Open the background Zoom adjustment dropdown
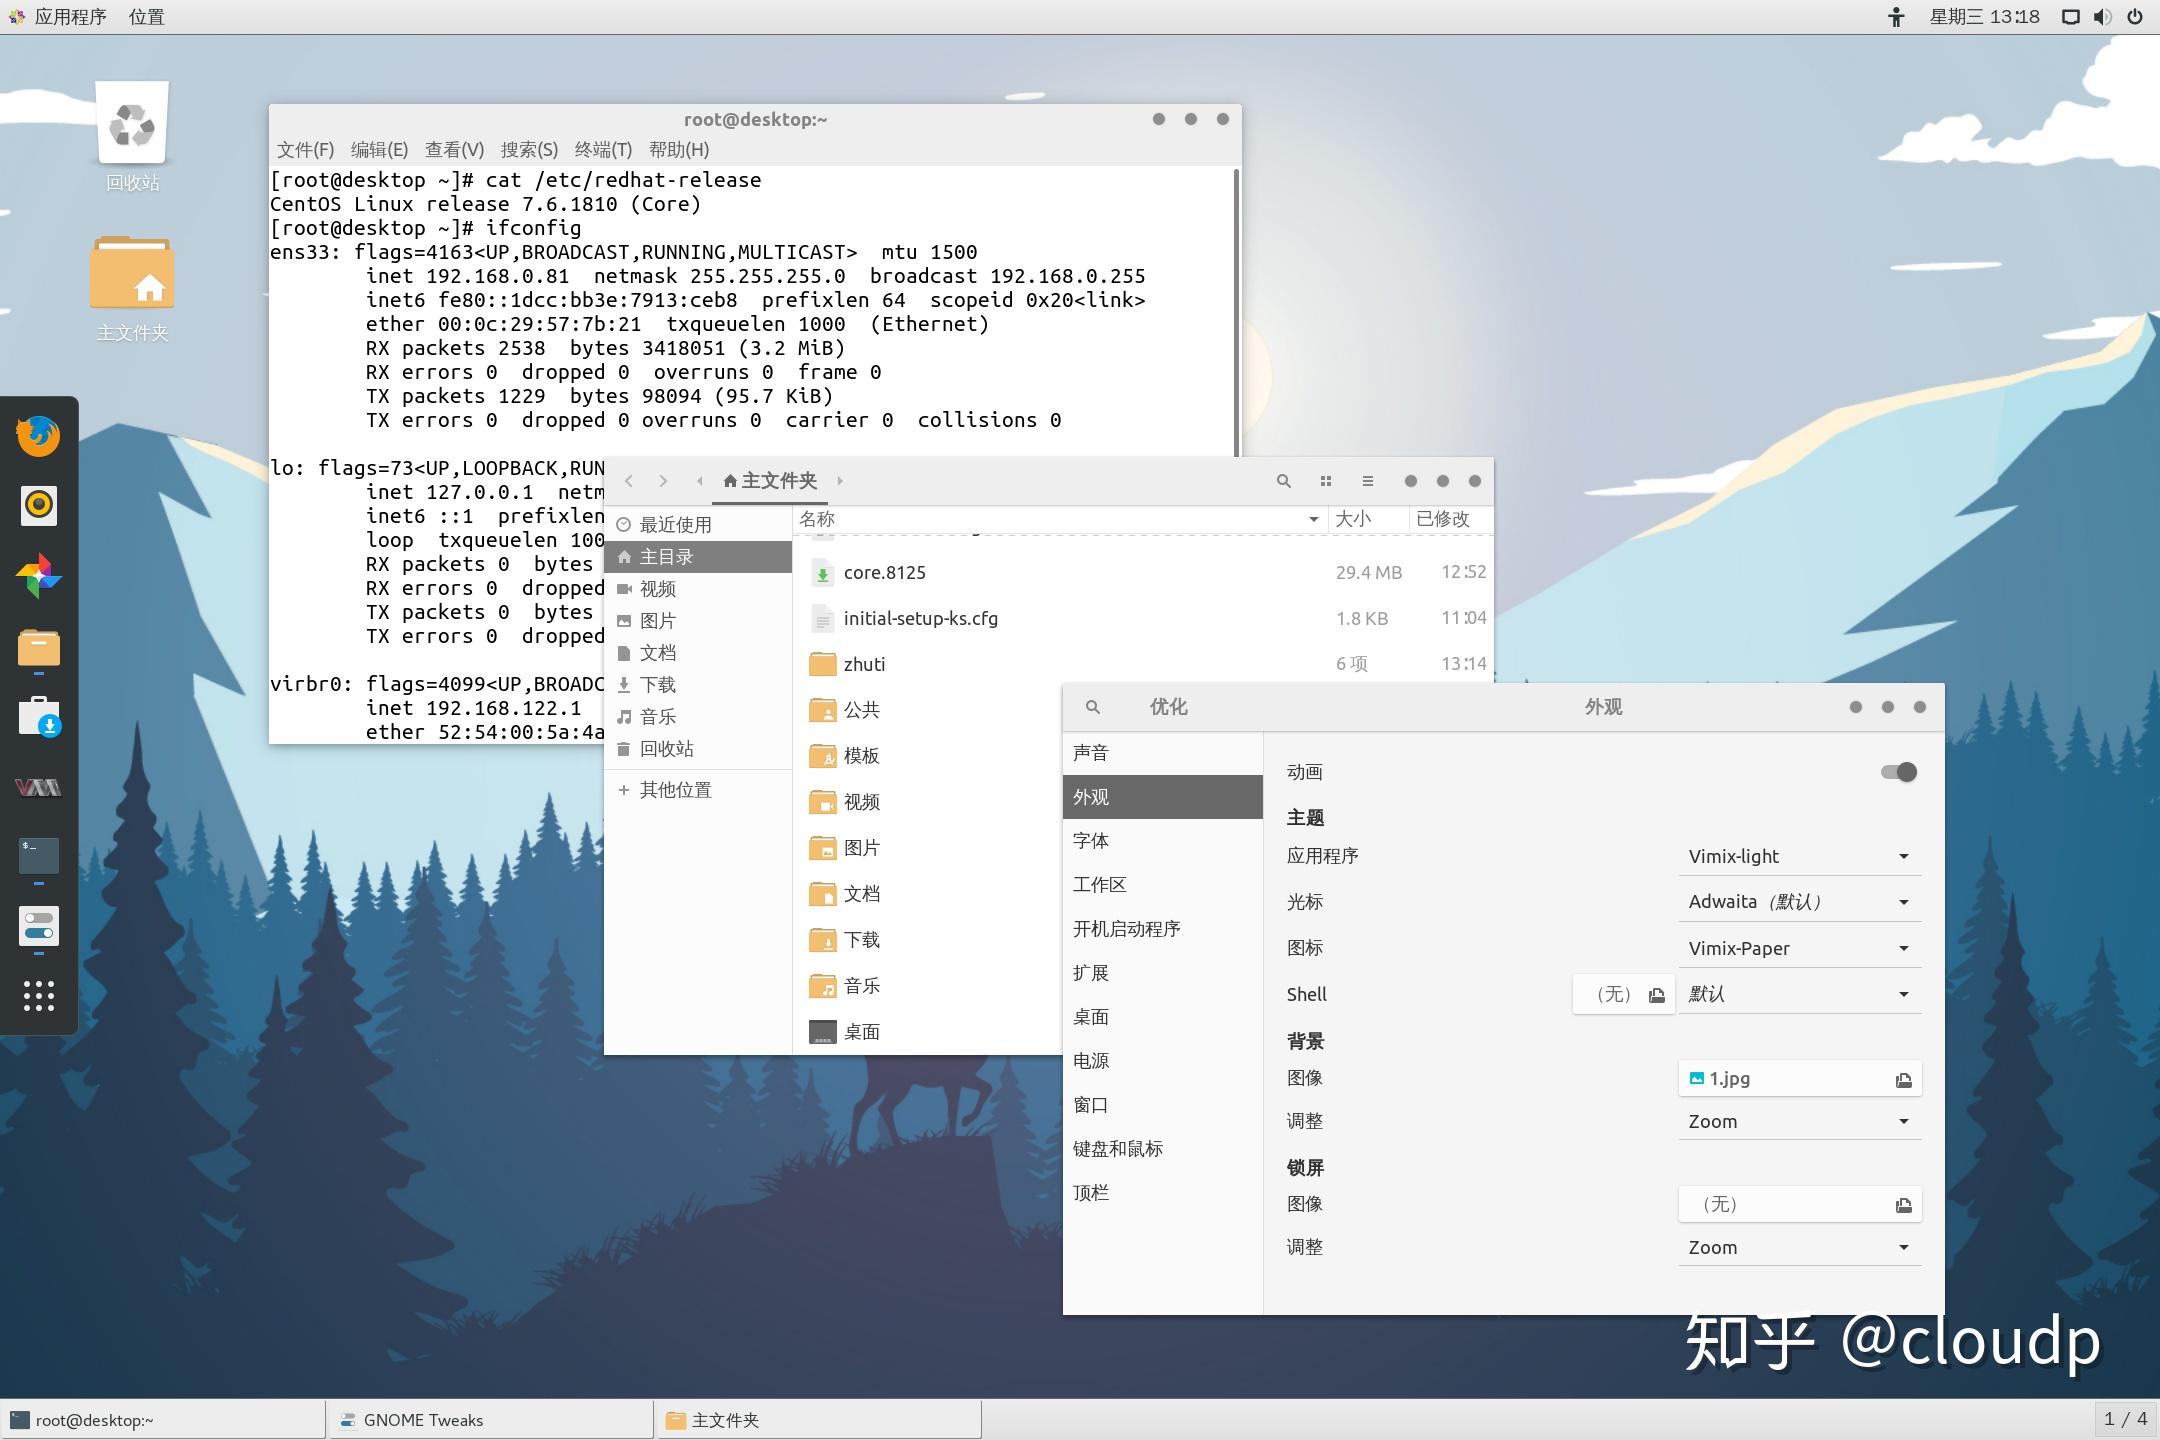The width and height of the screenshot is (2160, 1440). (1798, 1121)
